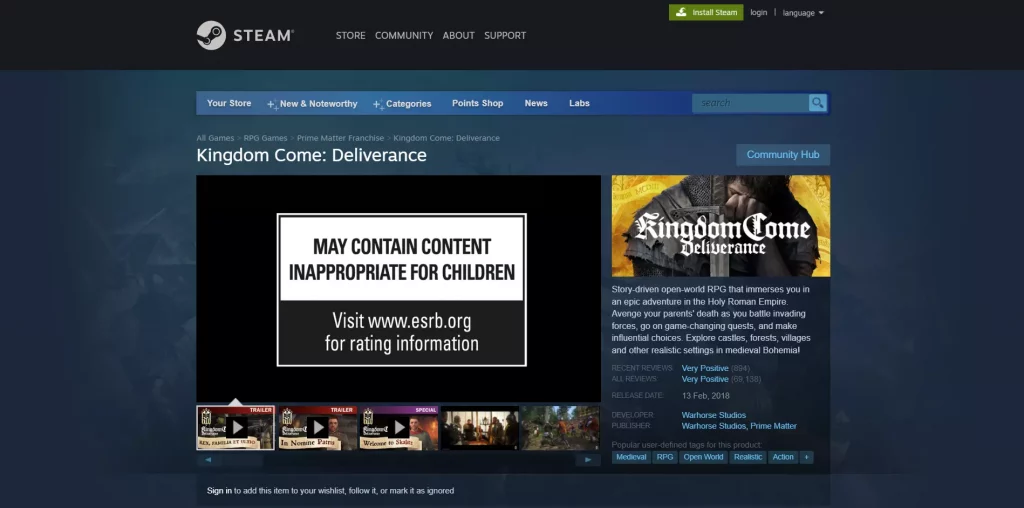Click the release date 13 Feb, 2018
1024x508 pixels.
[x=706, y=396]
